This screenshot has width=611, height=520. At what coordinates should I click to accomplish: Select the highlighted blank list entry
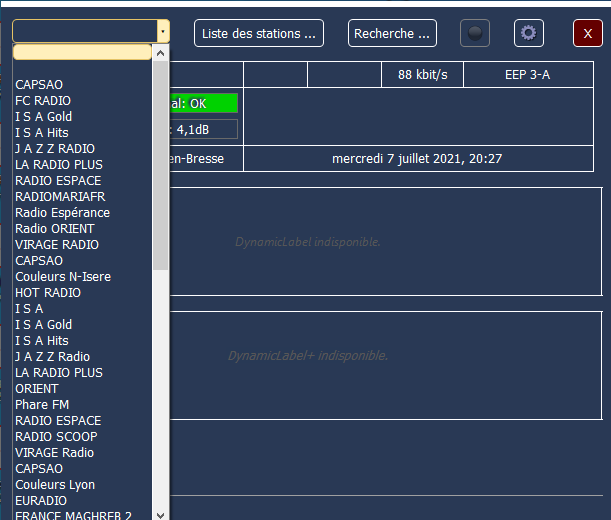click(82, 52)
